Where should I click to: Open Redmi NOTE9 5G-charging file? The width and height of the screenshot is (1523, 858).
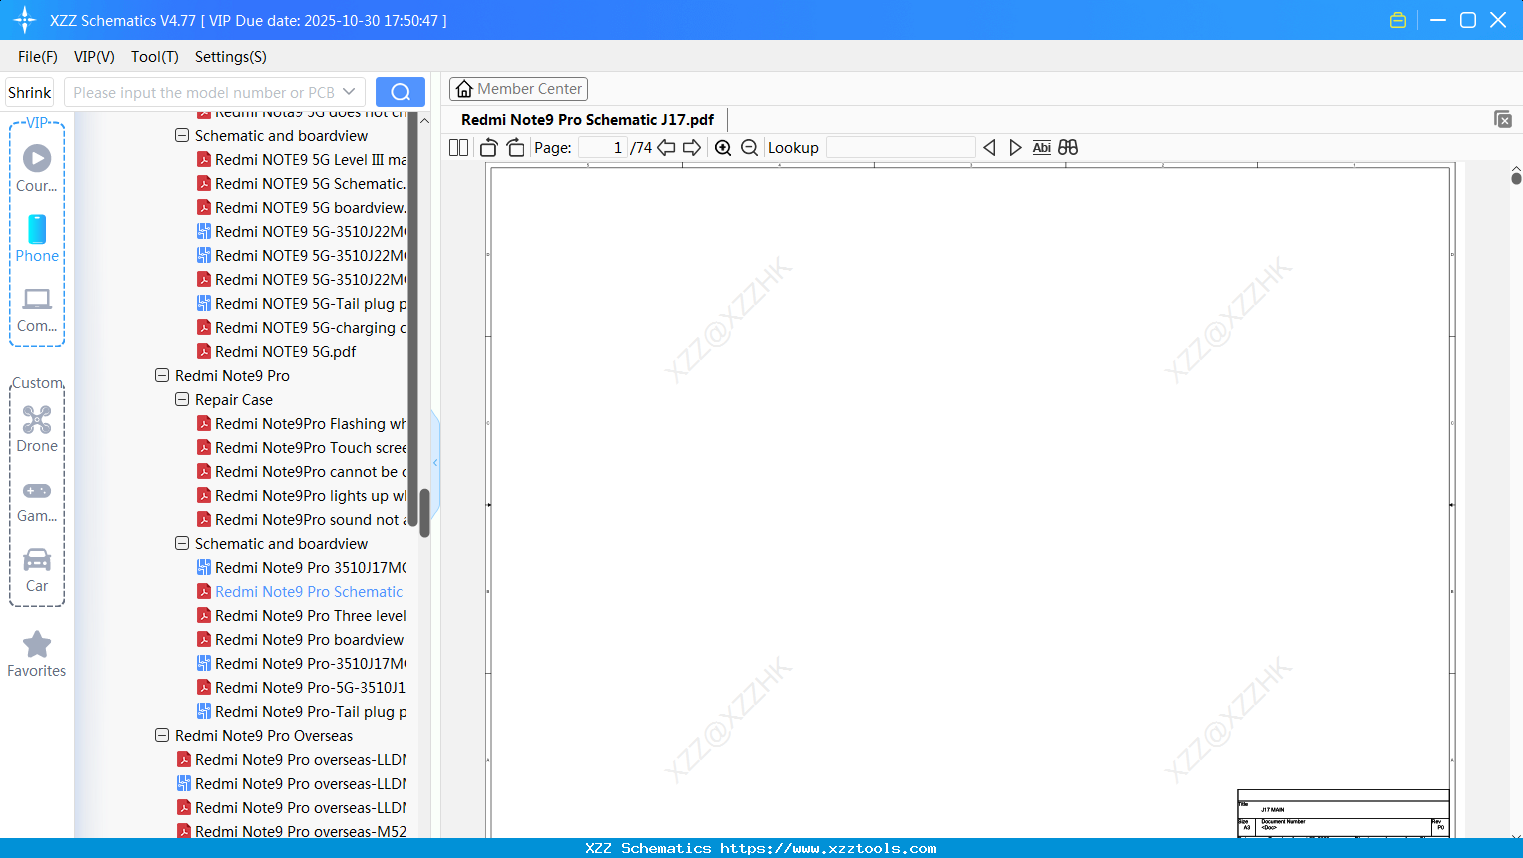tap(302, 328)
